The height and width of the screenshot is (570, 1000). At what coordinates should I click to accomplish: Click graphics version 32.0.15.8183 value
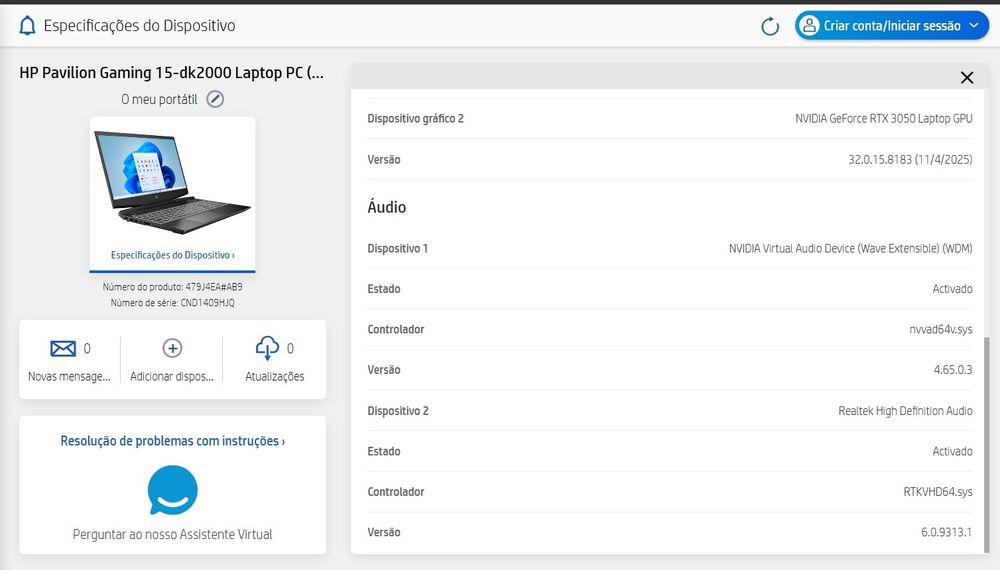910,159
